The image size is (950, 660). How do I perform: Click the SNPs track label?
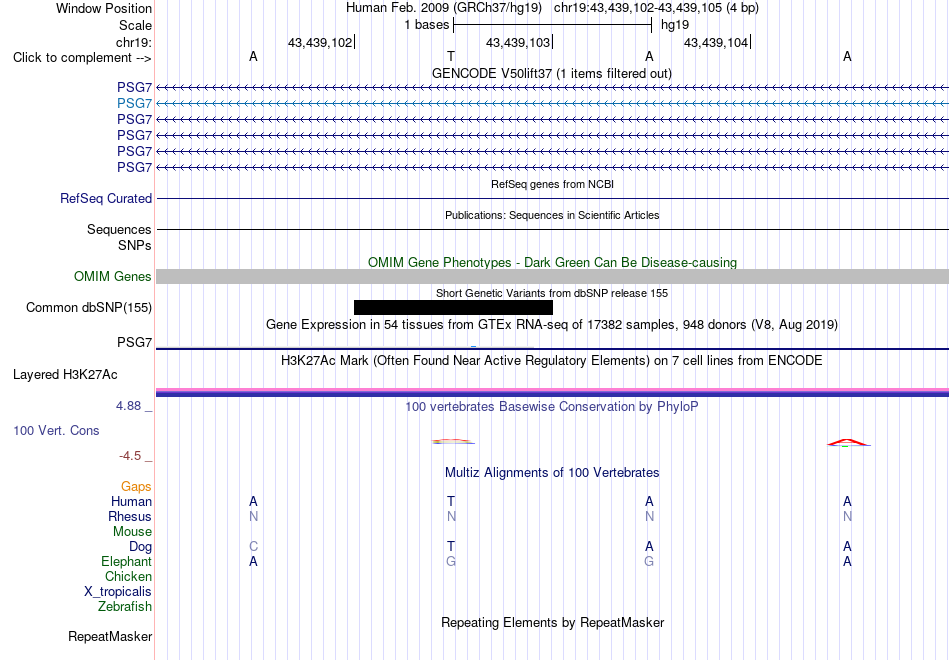pyautogui.click(x=135, y=245)
